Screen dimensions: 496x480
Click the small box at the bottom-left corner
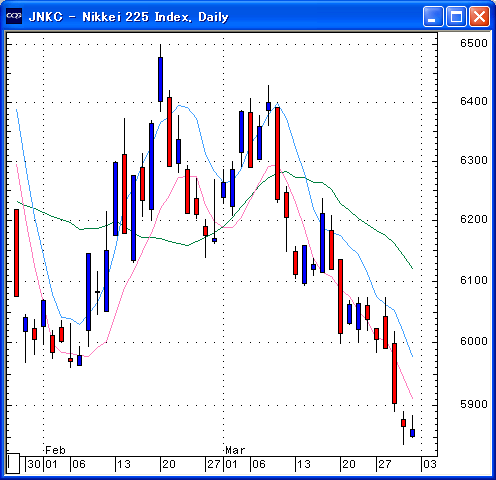click(13, 463)
